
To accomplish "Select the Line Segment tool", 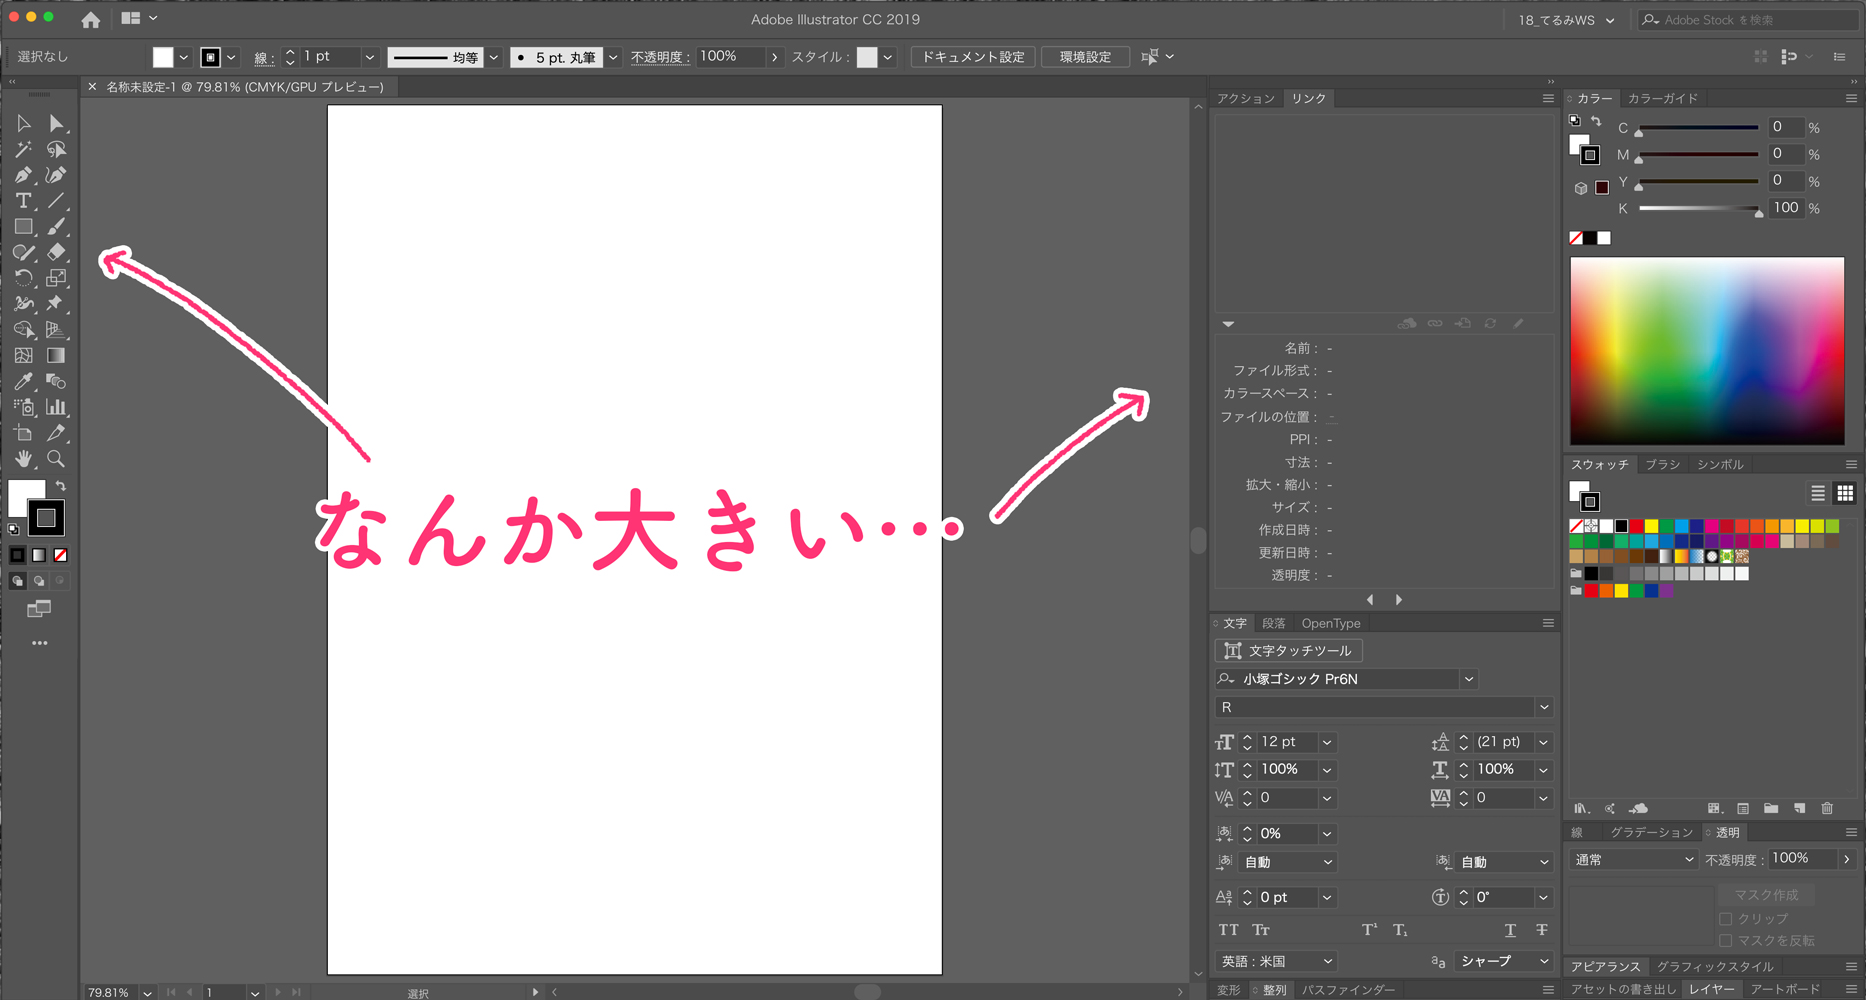I will 56,201.
